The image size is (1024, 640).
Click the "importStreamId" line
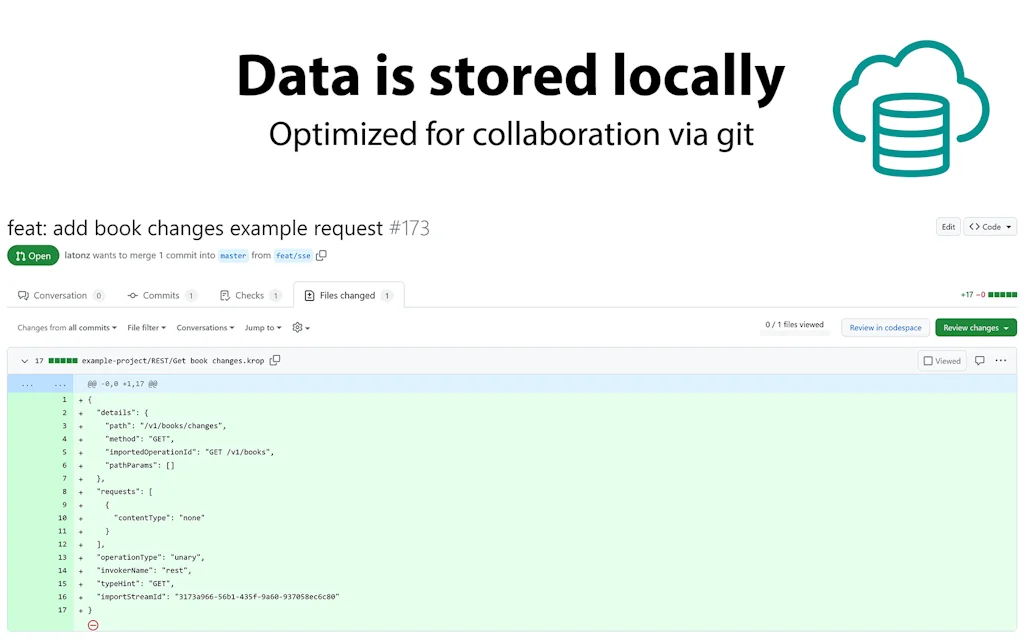[218, 596]
